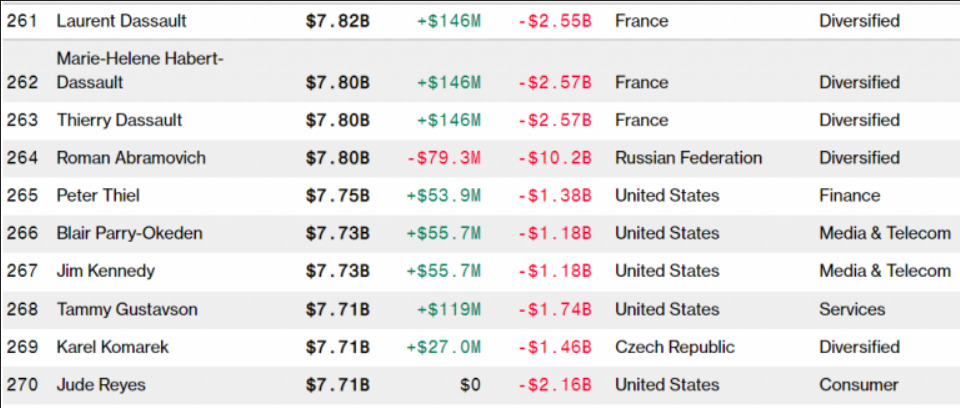Click on Jude Reyes's name
The height and width of the screenshot is (408, 960).
(99, 385)
